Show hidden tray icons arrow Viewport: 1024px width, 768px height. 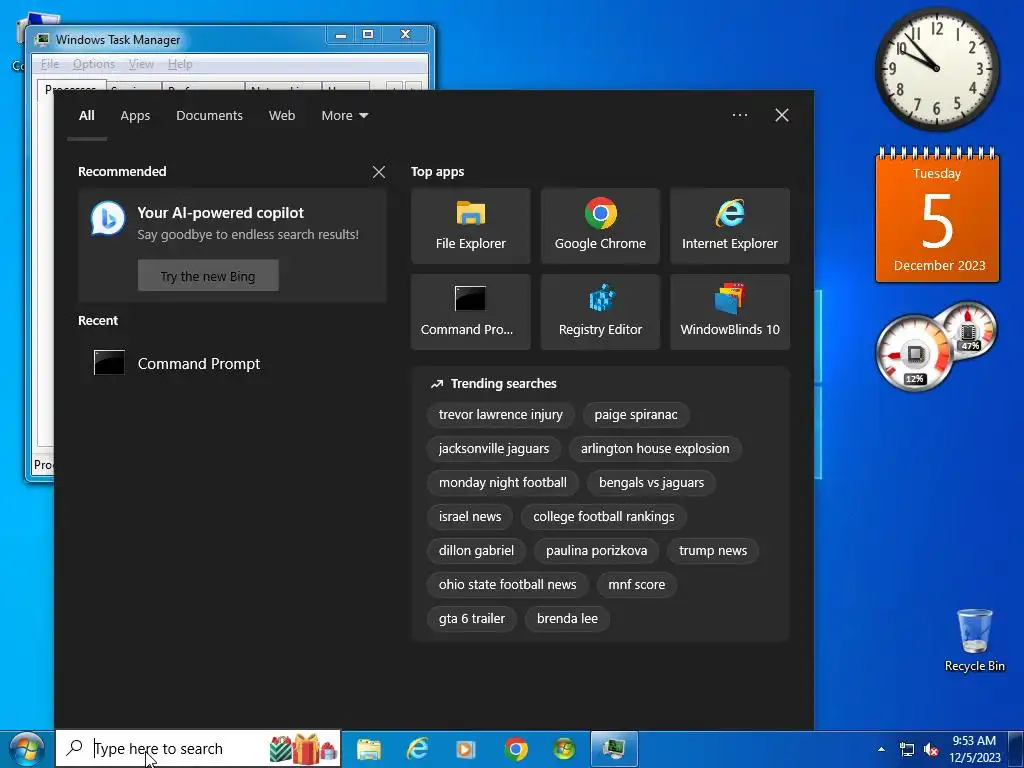tap(881, 749)
